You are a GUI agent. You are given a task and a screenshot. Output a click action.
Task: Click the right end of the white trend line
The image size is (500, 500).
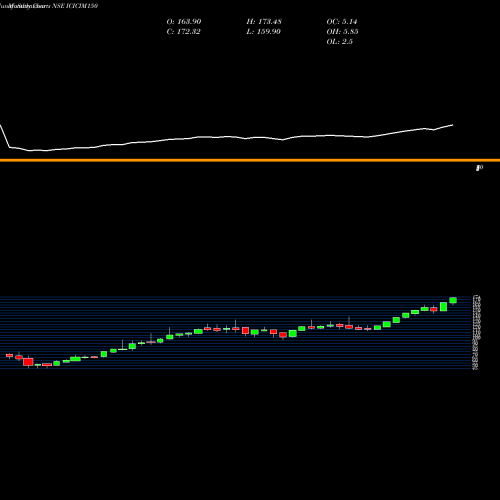click(453, 125)
